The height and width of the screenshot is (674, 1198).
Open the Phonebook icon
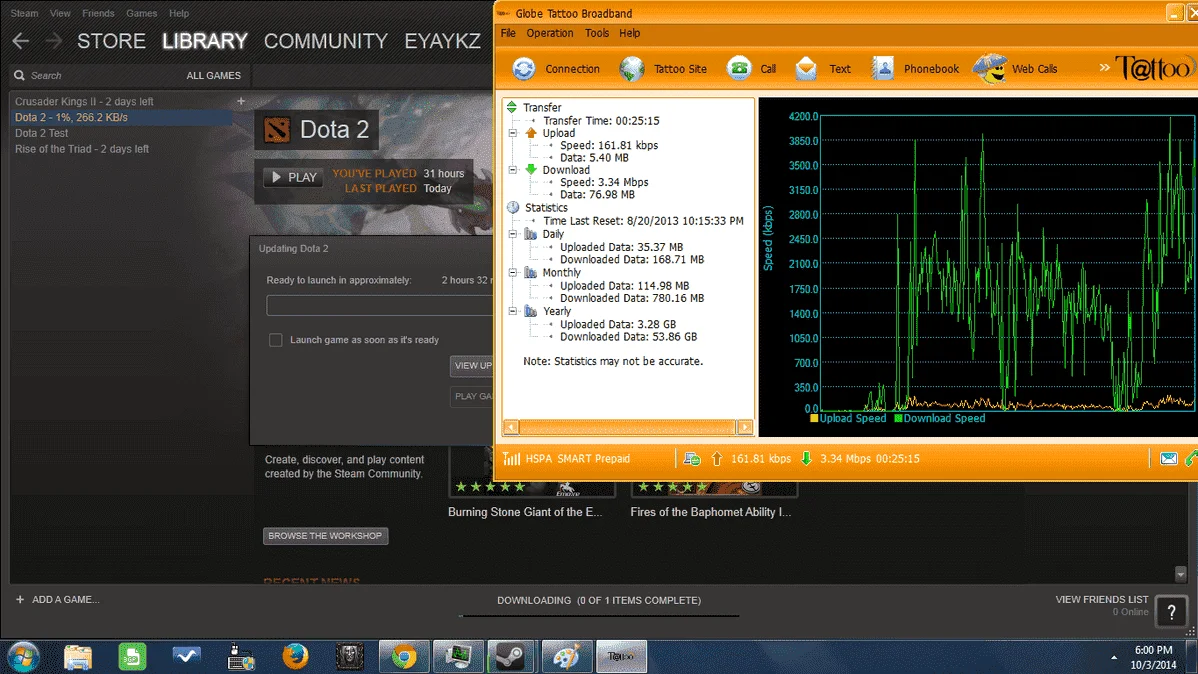[x=883, y=69]
